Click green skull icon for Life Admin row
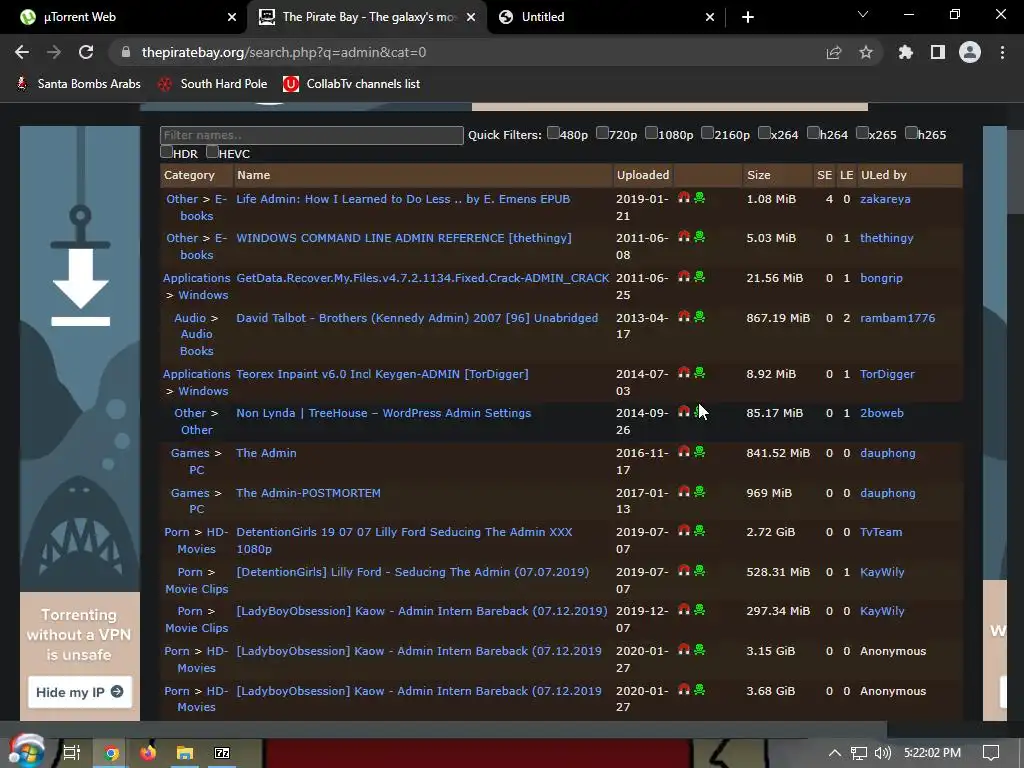Viewport: 1024px width, 768px height. coord(699,197)
